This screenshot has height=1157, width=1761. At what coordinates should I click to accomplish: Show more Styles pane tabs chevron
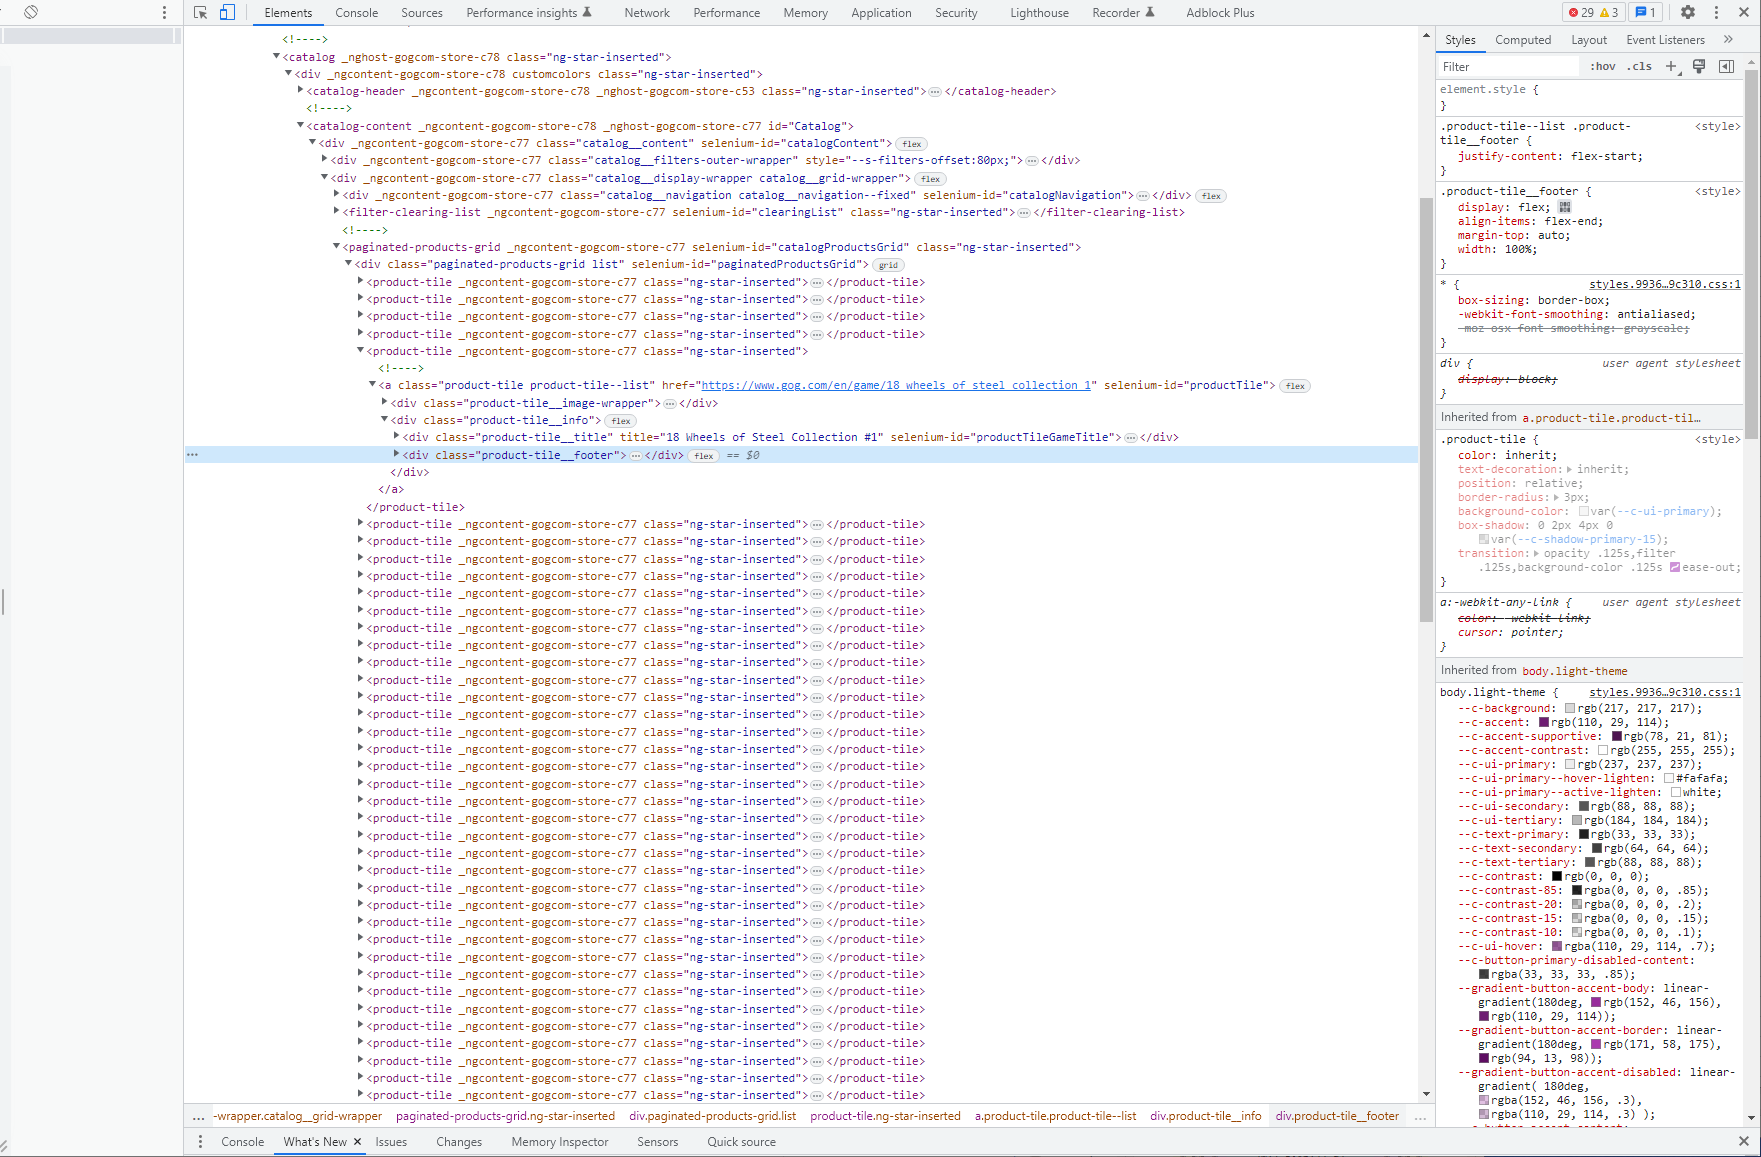(x=1728, y=39)
